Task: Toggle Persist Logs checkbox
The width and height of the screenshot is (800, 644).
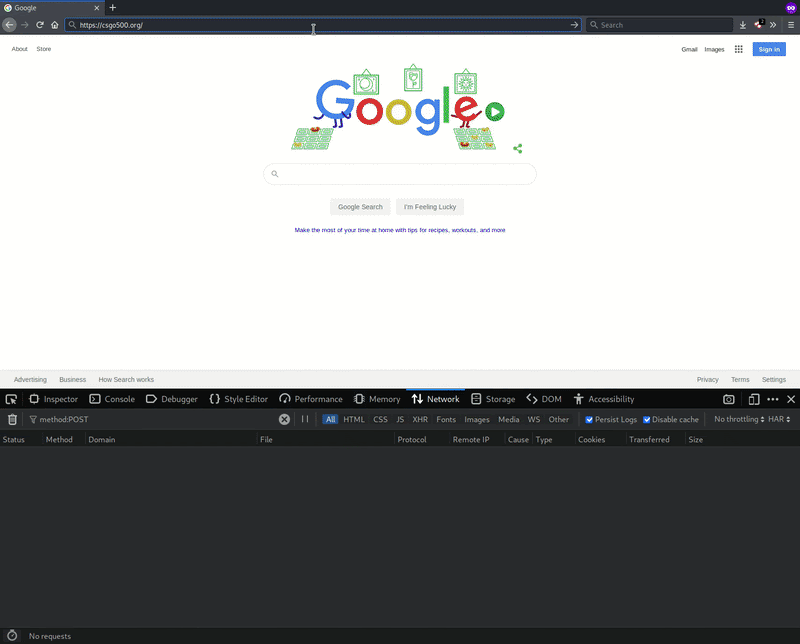Action: pyautogui.click(x=589, y=419)
